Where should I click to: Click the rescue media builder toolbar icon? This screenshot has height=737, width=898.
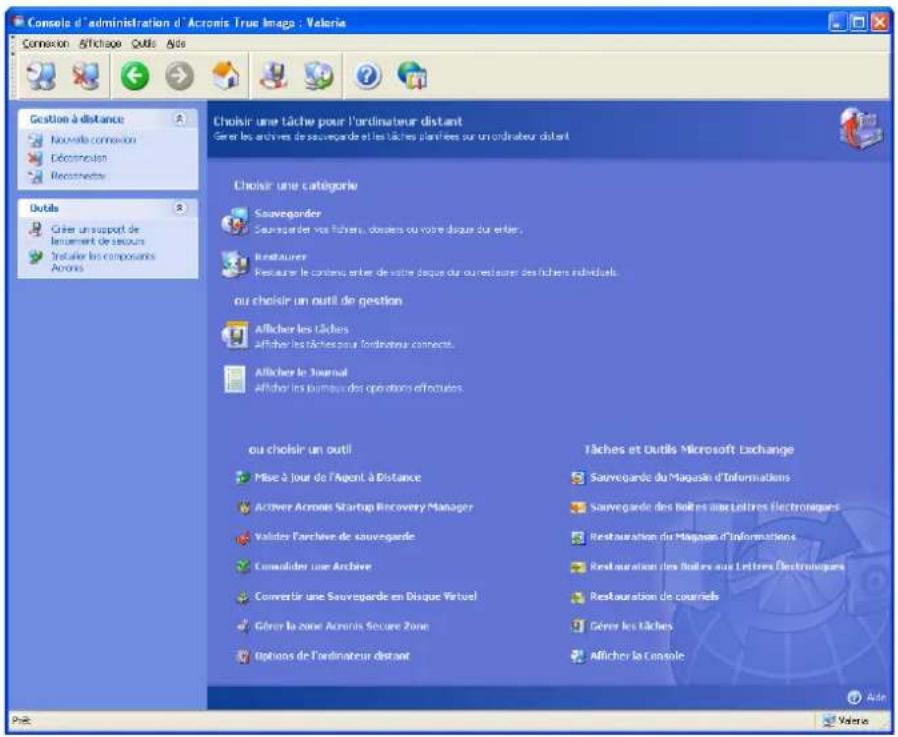click(273, 76)
